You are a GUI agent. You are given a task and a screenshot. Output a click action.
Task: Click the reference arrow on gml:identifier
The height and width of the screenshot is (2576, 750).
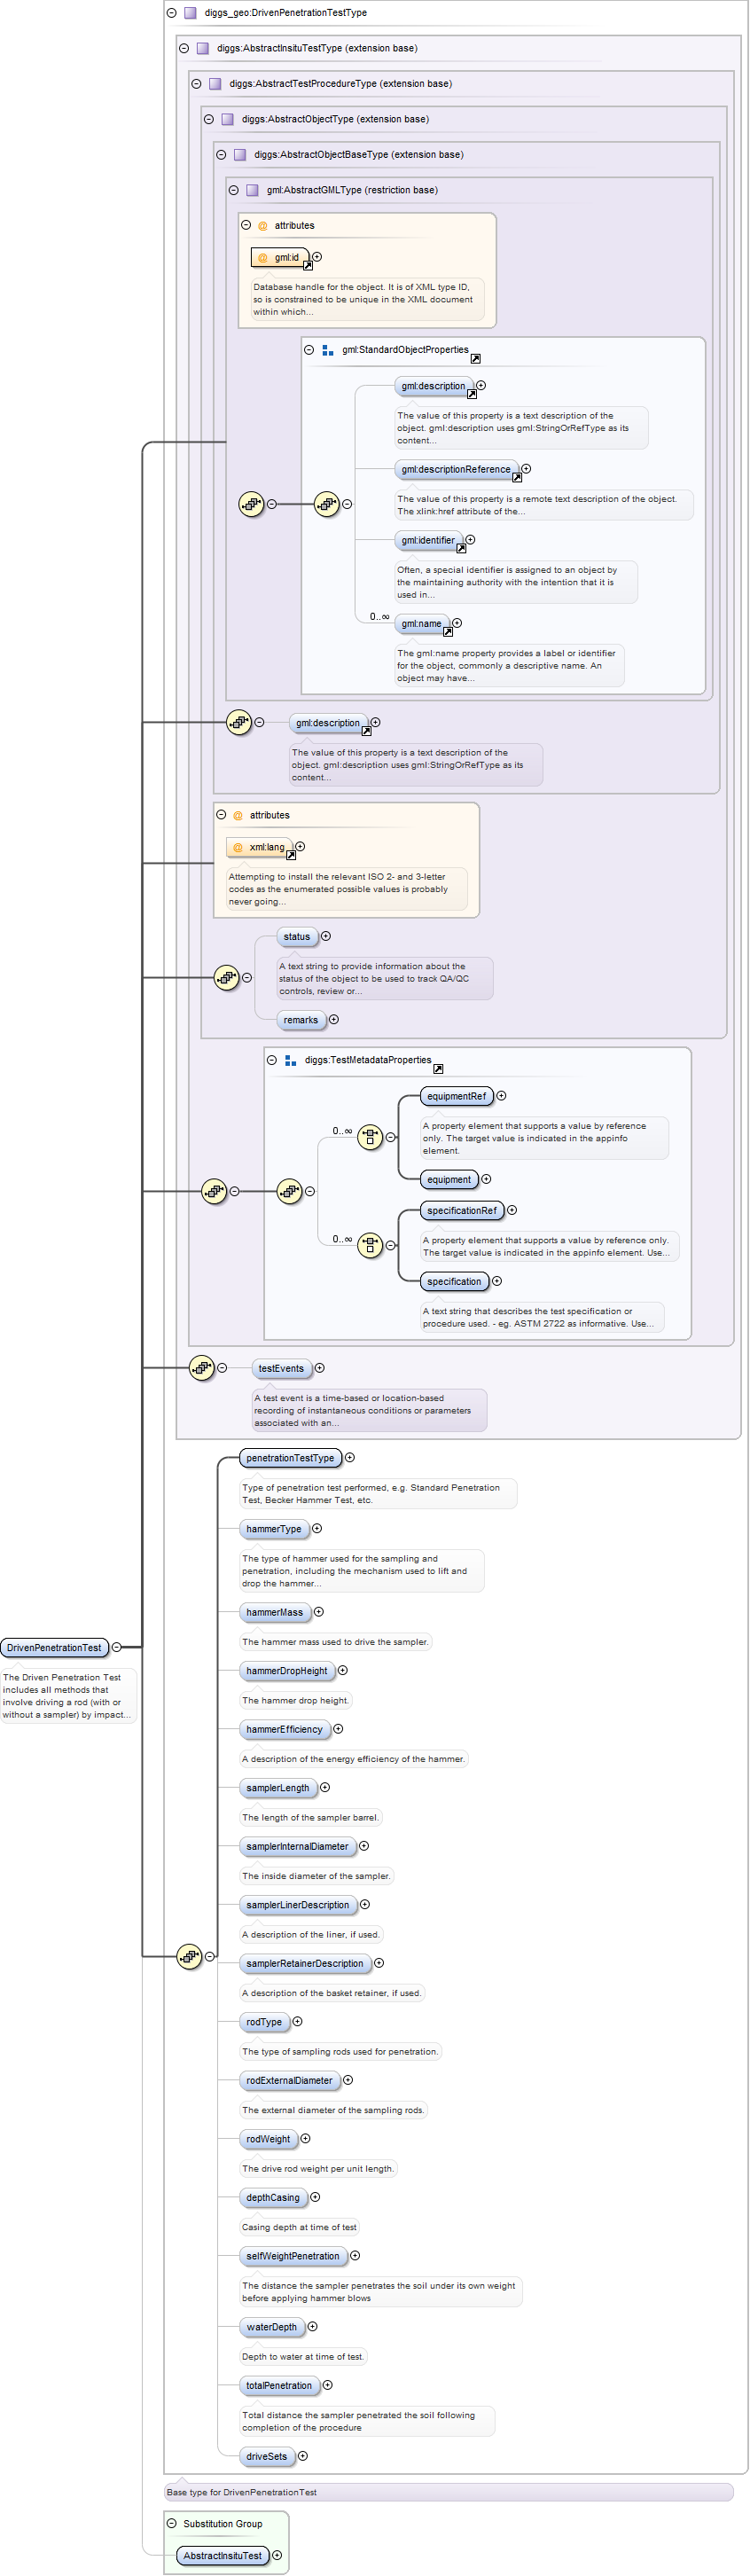point(461,548)
